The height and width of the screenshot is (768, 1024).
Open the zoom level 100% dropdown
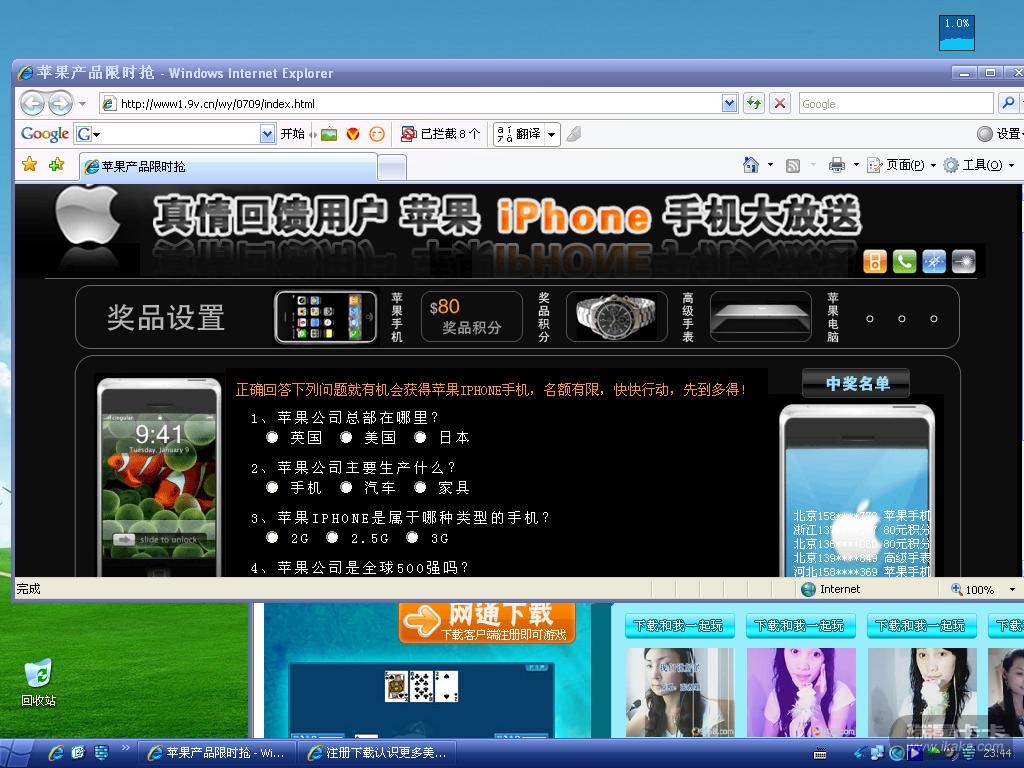click(x=1012, y=590)
